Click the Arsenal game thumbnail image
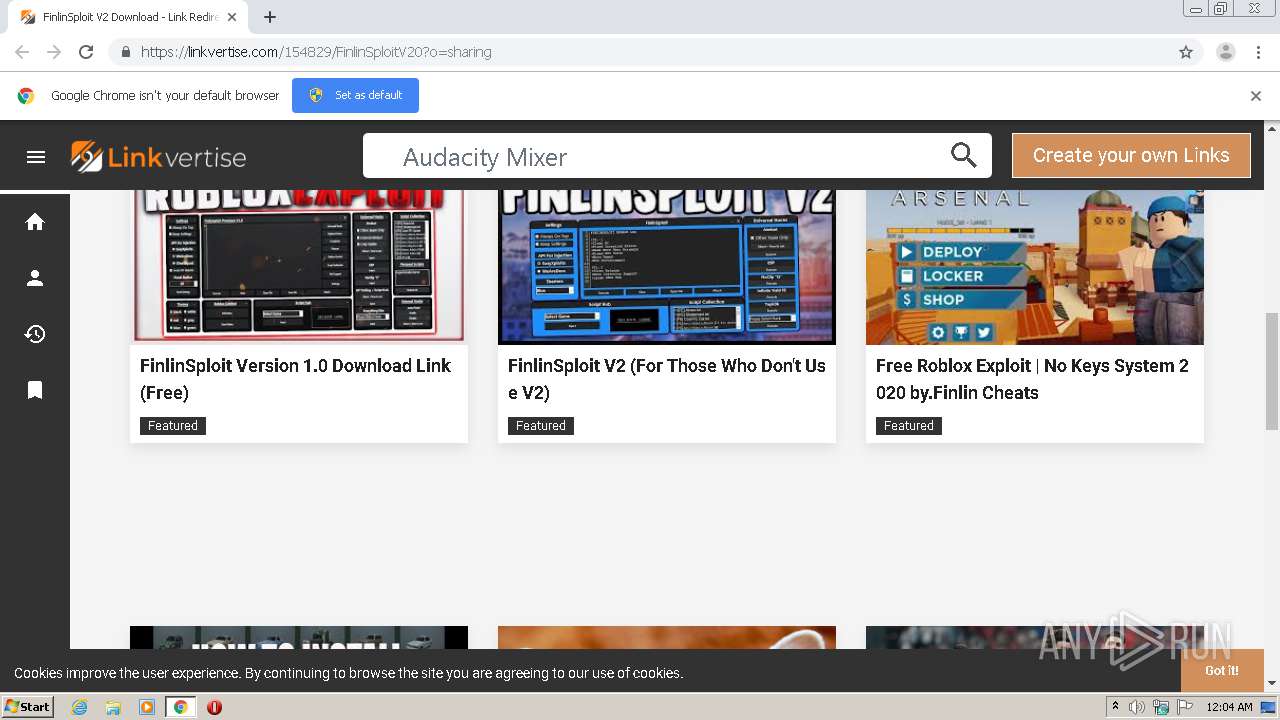This screenshot has height=720, width=1280. pyautogui.click(x=1035, y=266)
